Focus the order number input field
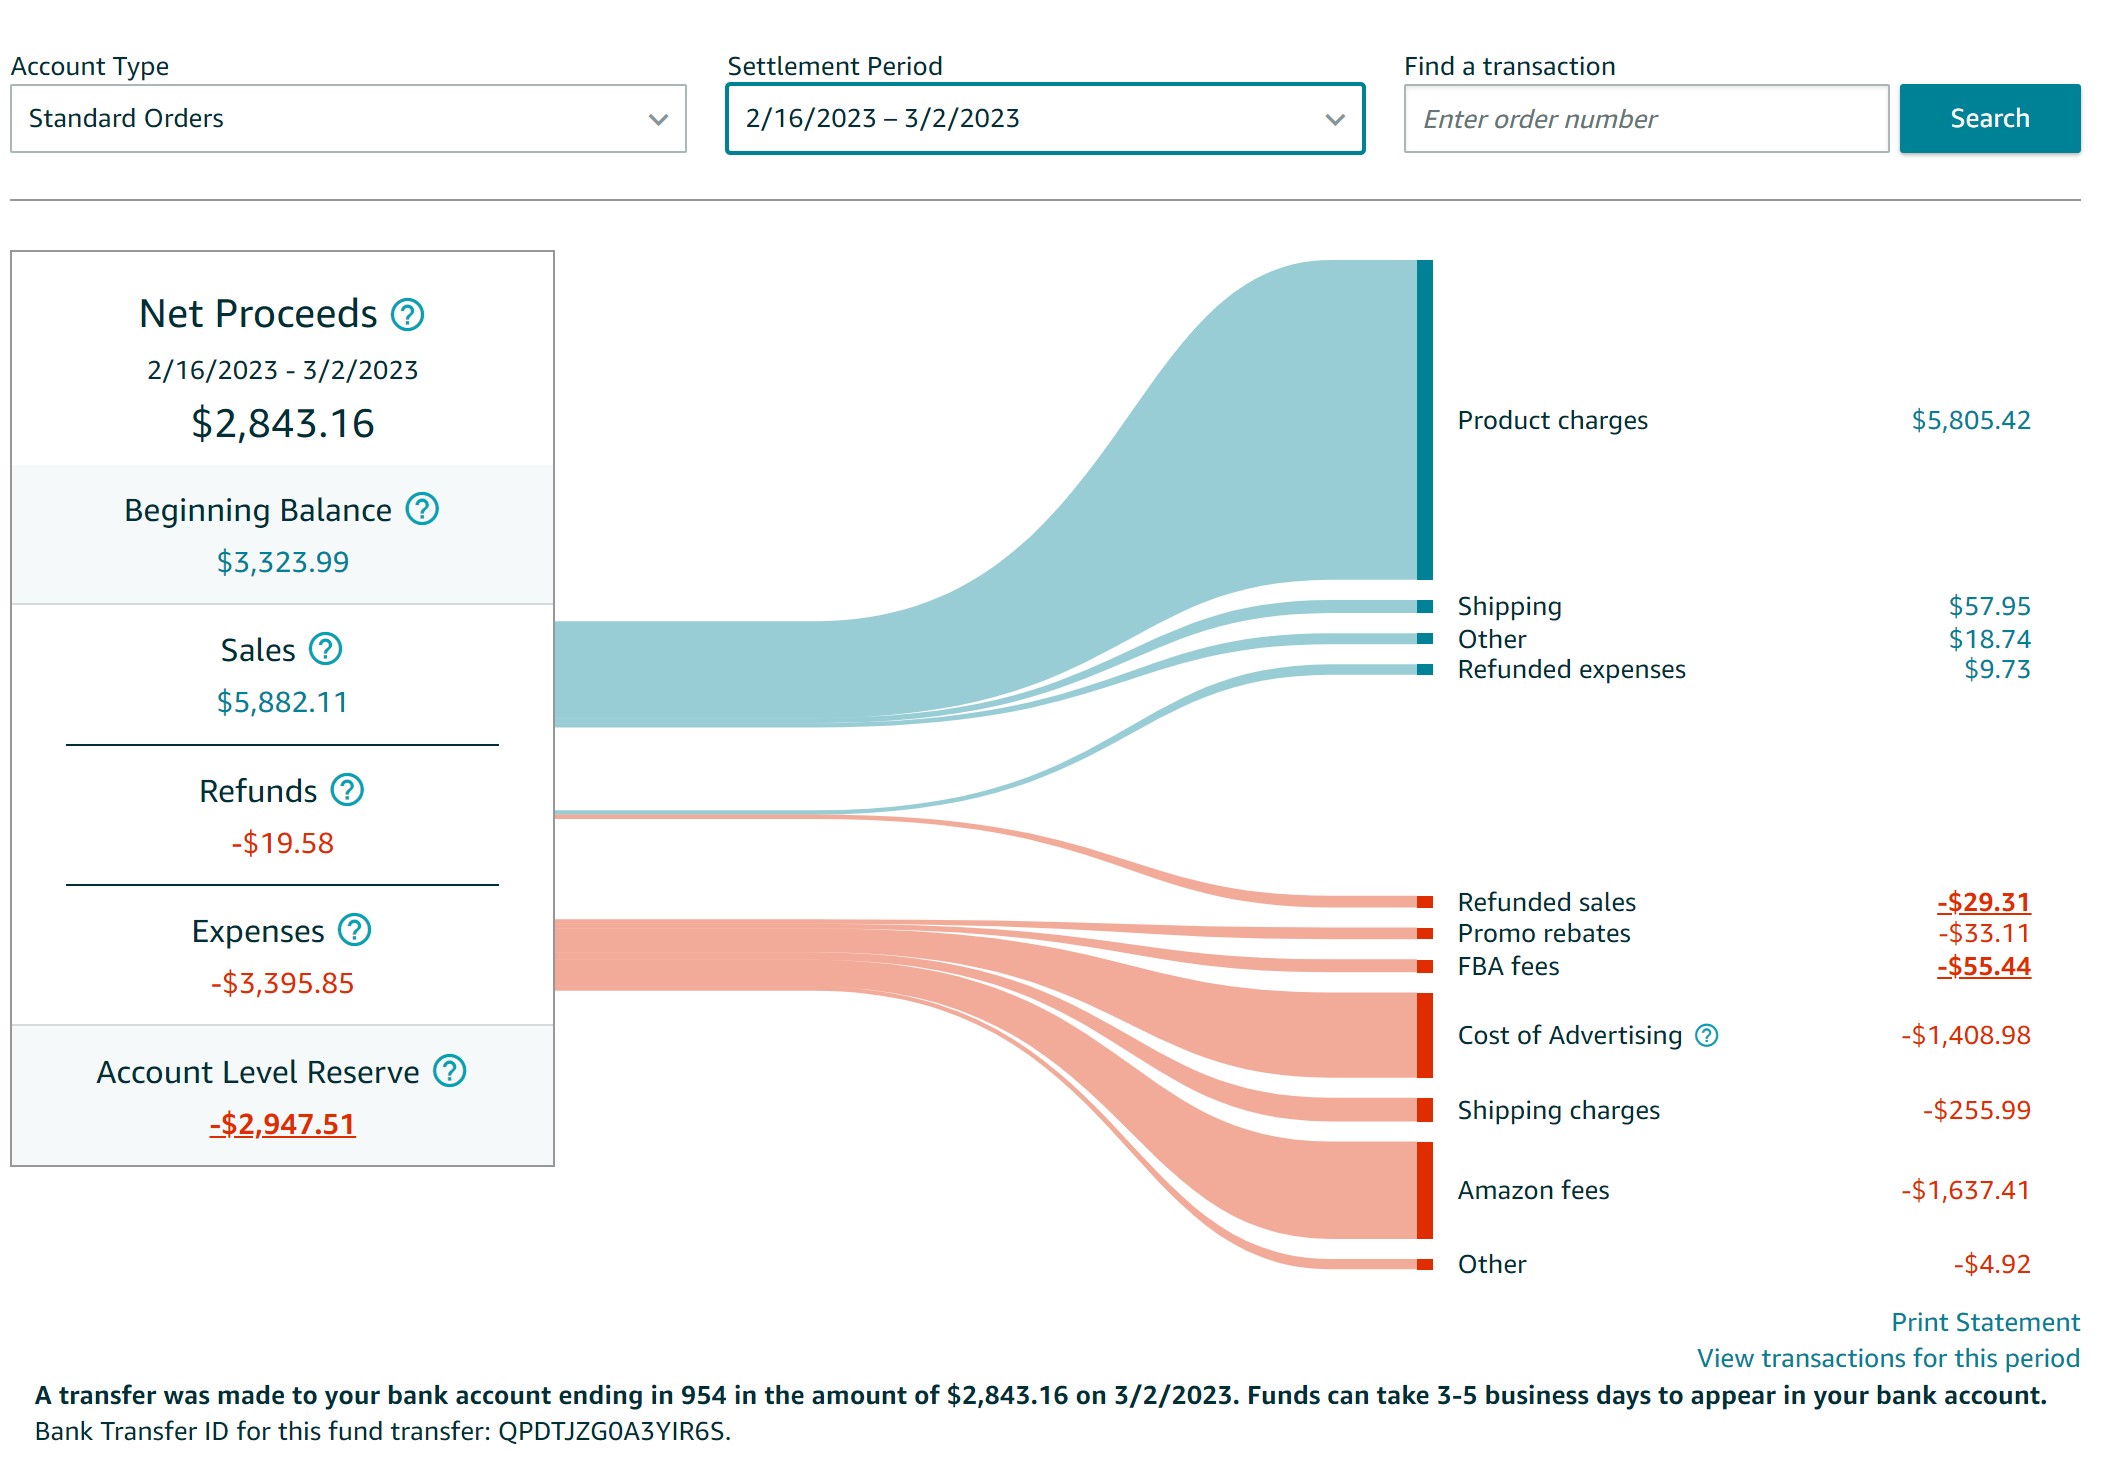This screenshot has height=1459, width=2107. coord(1645,119)
